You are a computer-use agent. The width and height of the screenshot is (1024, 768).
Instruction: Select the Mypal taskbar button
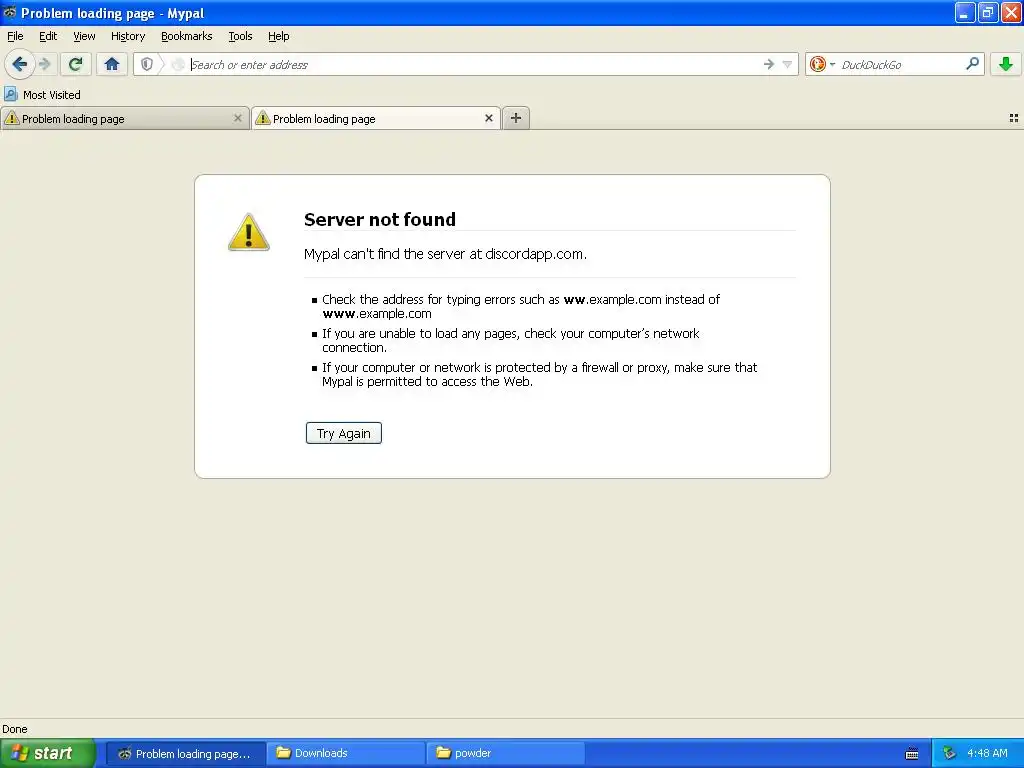click(186, 754)
